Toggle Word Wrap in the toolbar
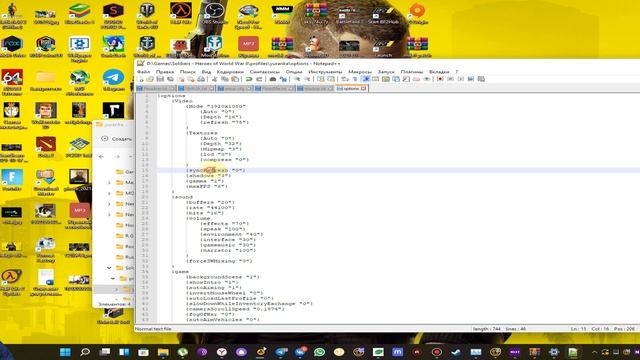 [345, 79]
